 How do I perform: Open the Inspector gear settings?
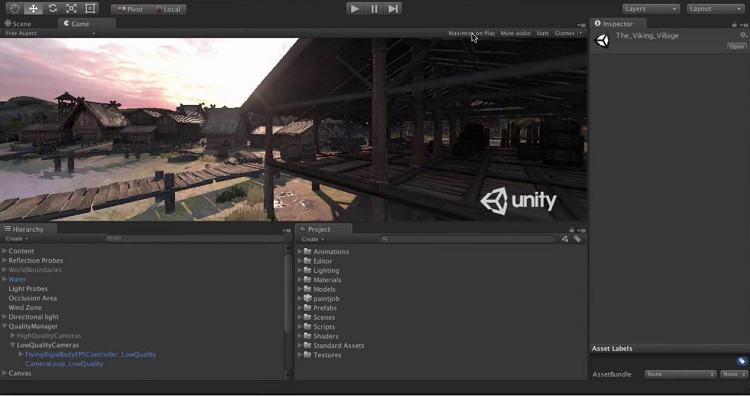743,35
